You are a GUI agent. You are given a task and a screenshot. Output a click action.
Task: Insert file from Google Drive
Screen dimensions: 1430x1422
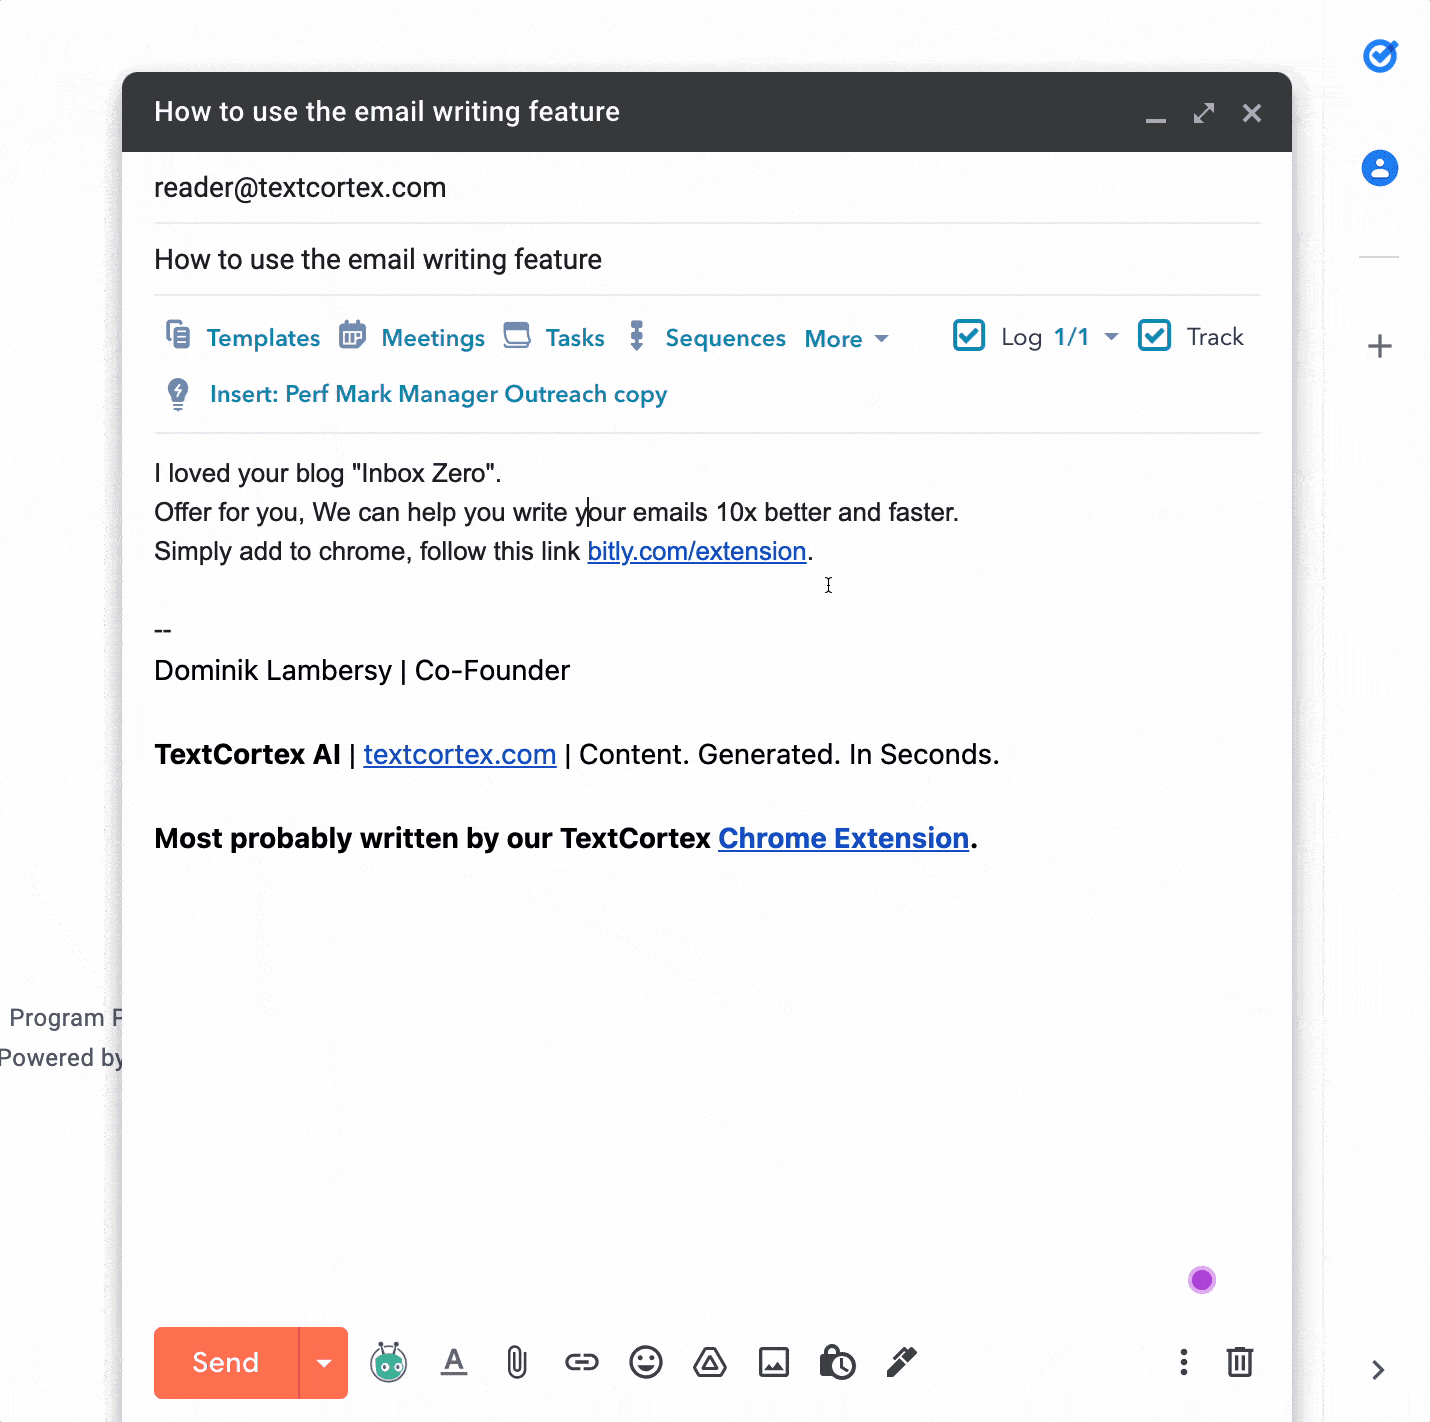710,1362
